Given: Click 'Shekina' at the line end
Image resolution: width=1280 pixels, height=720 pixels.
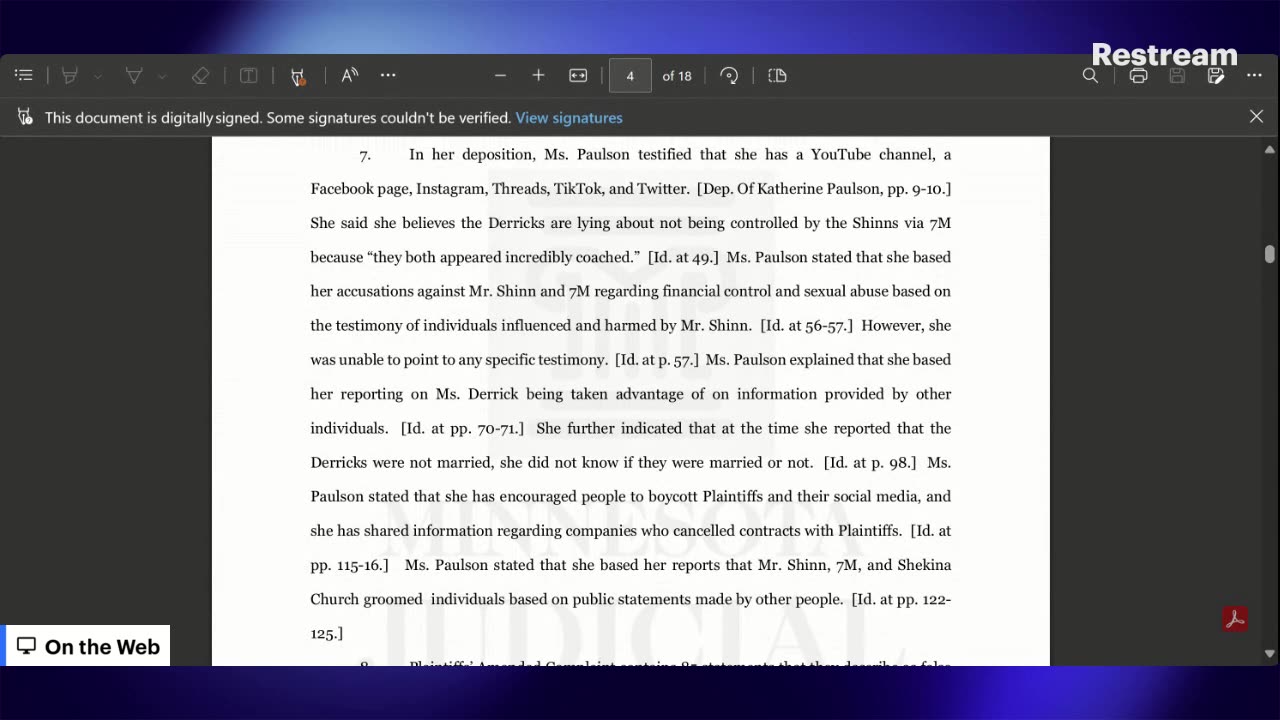Looking at the screenshot, I should pos(925,565).
